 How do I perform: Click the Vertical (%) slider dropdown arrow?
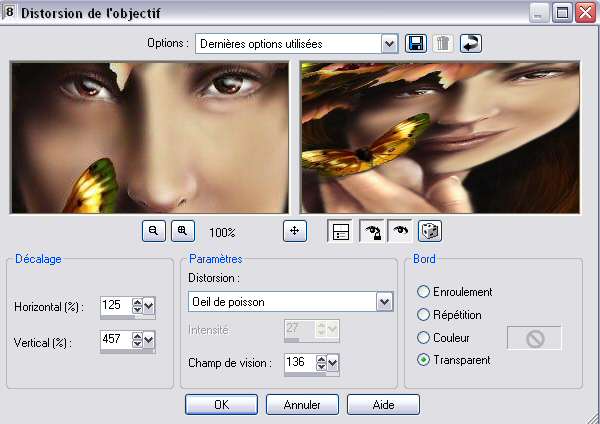(x=148, y=339)
